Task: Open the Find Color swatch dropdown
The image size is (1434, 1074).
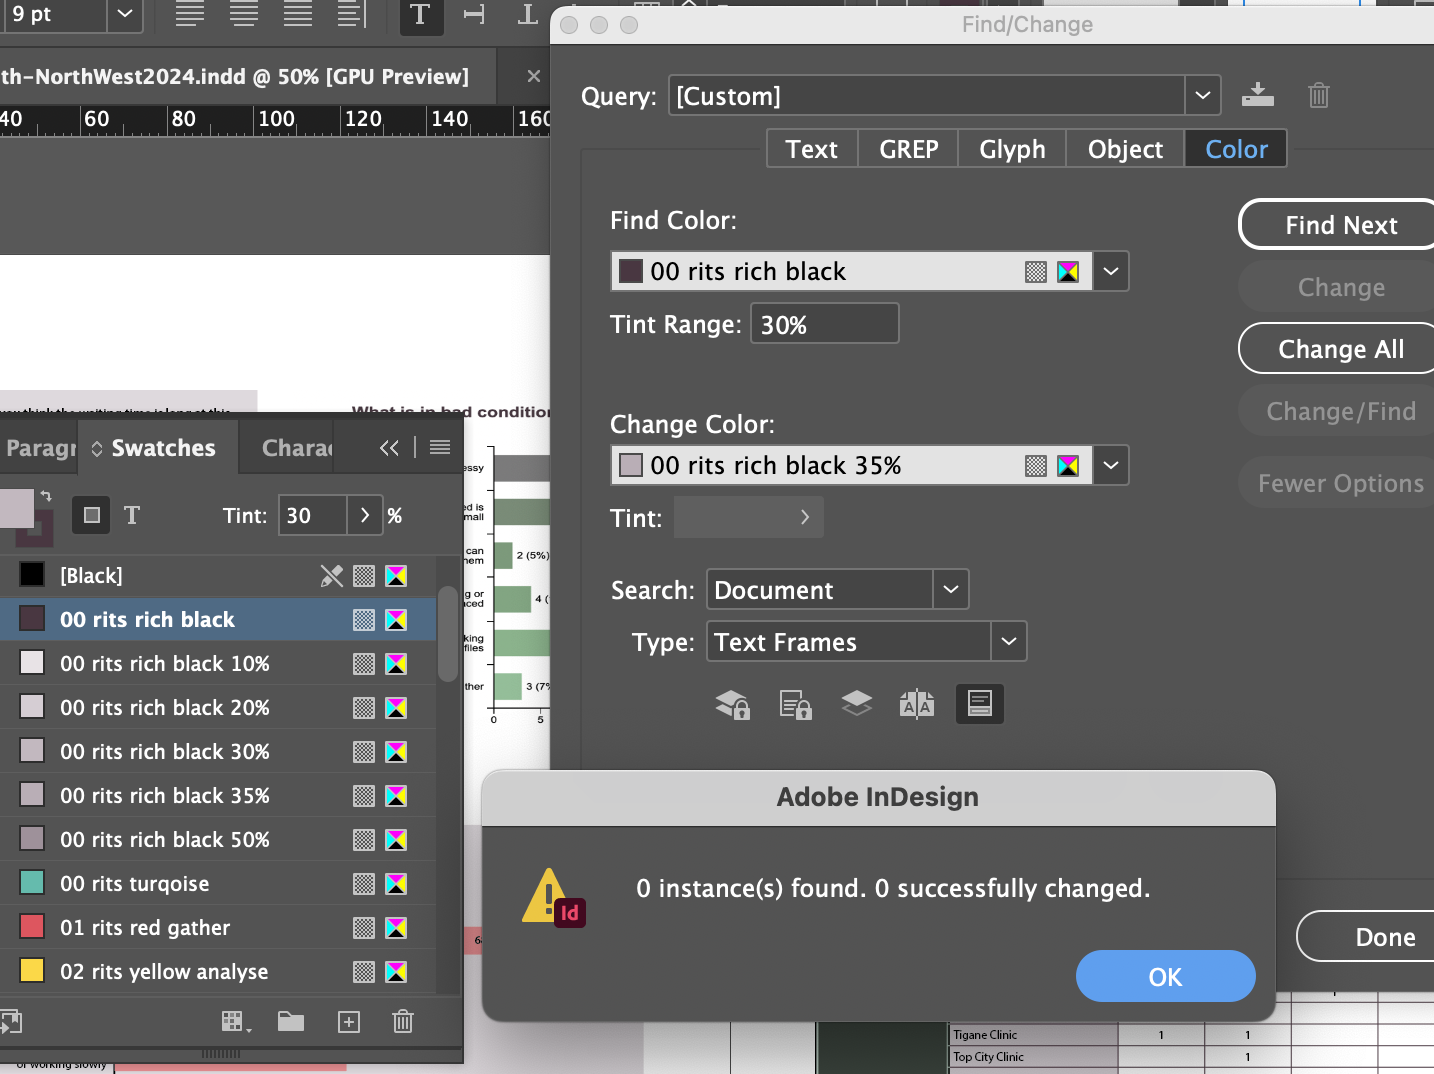Action: click(x=1111, y=271)
